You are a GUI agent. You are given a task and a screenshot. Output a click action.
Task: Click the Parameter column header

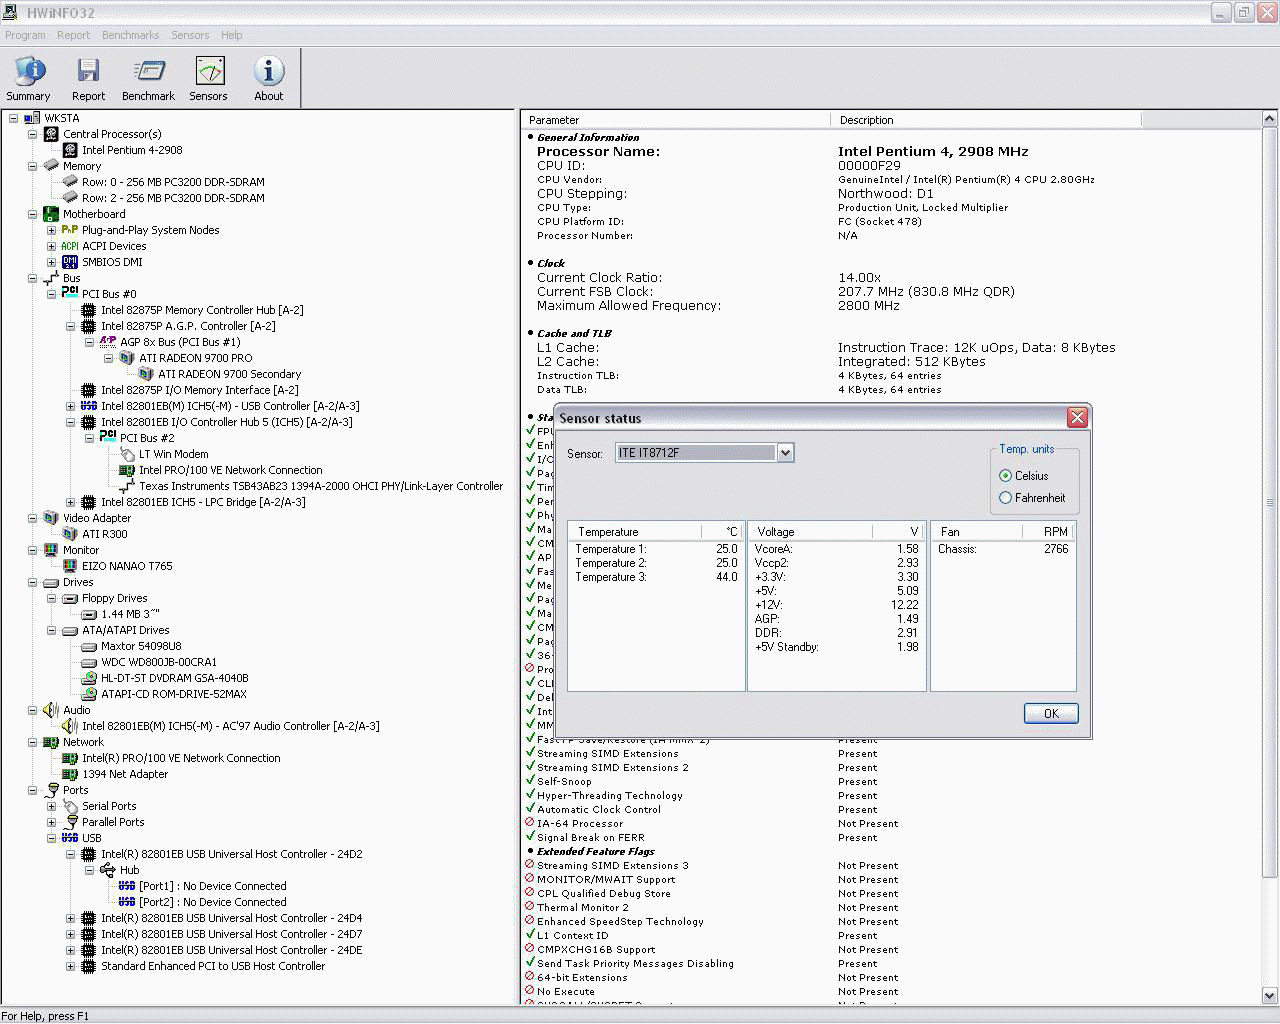[676, 120]
